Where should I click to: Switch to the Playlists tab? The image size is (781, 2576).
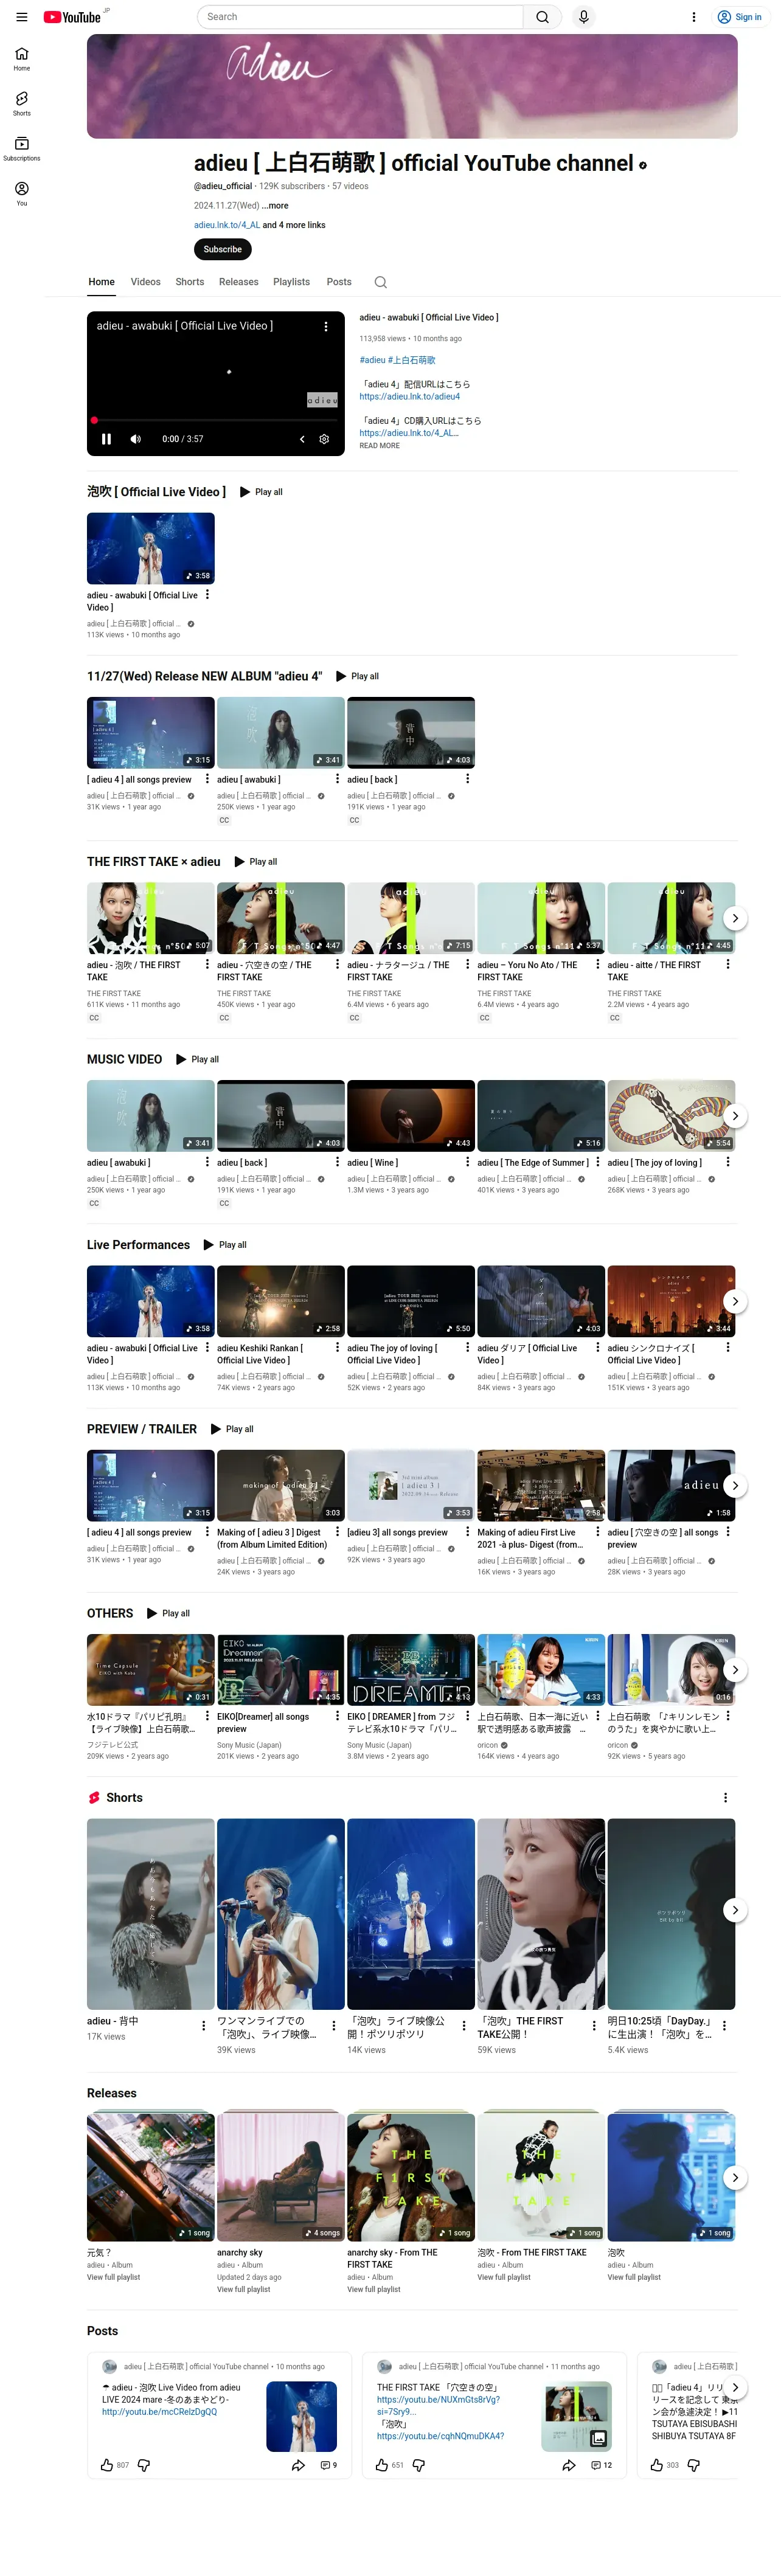[292, 282]
